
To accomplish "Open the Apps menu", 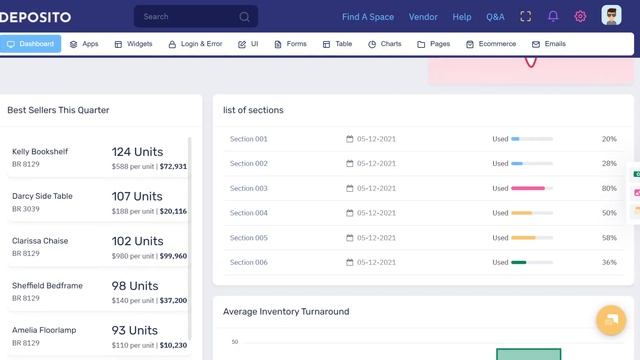I will click(84, 44).
